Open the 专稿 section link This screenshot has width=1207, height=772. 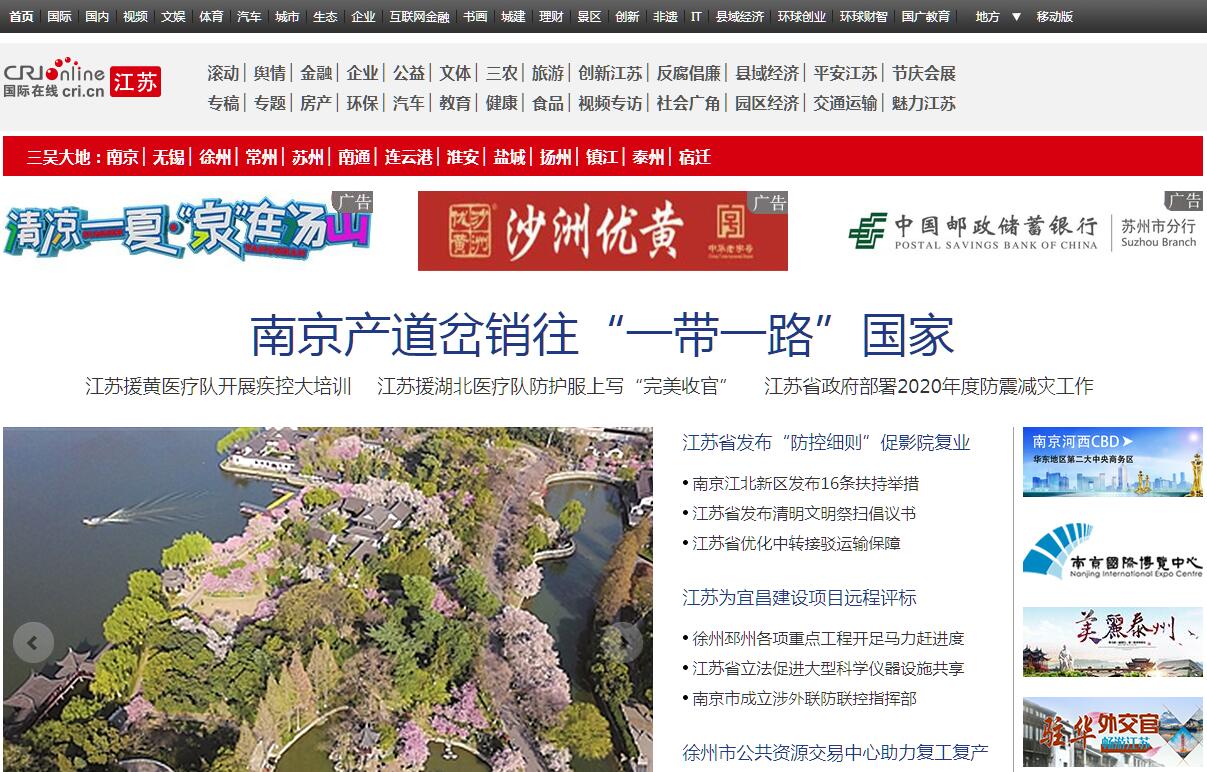[x=224, y=103]
